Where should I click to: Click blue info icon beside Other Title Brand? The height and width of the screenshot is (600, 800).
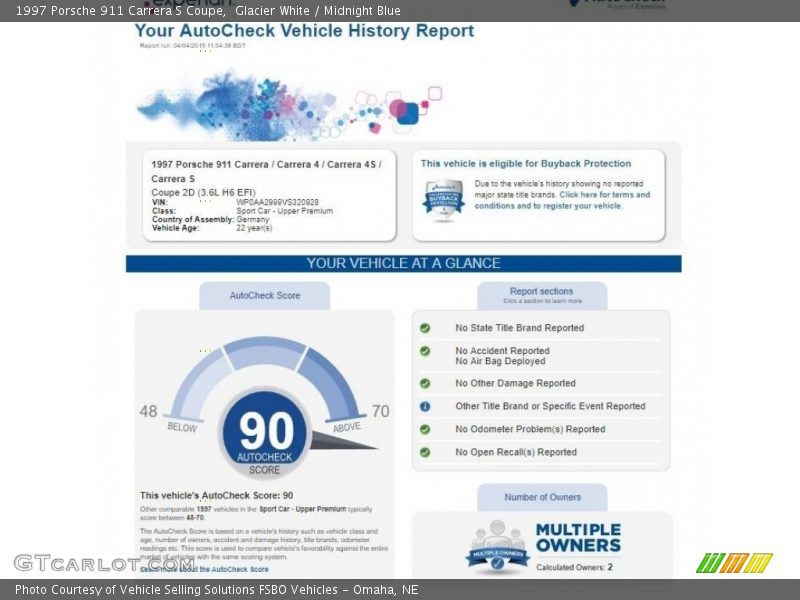[424, 406]
